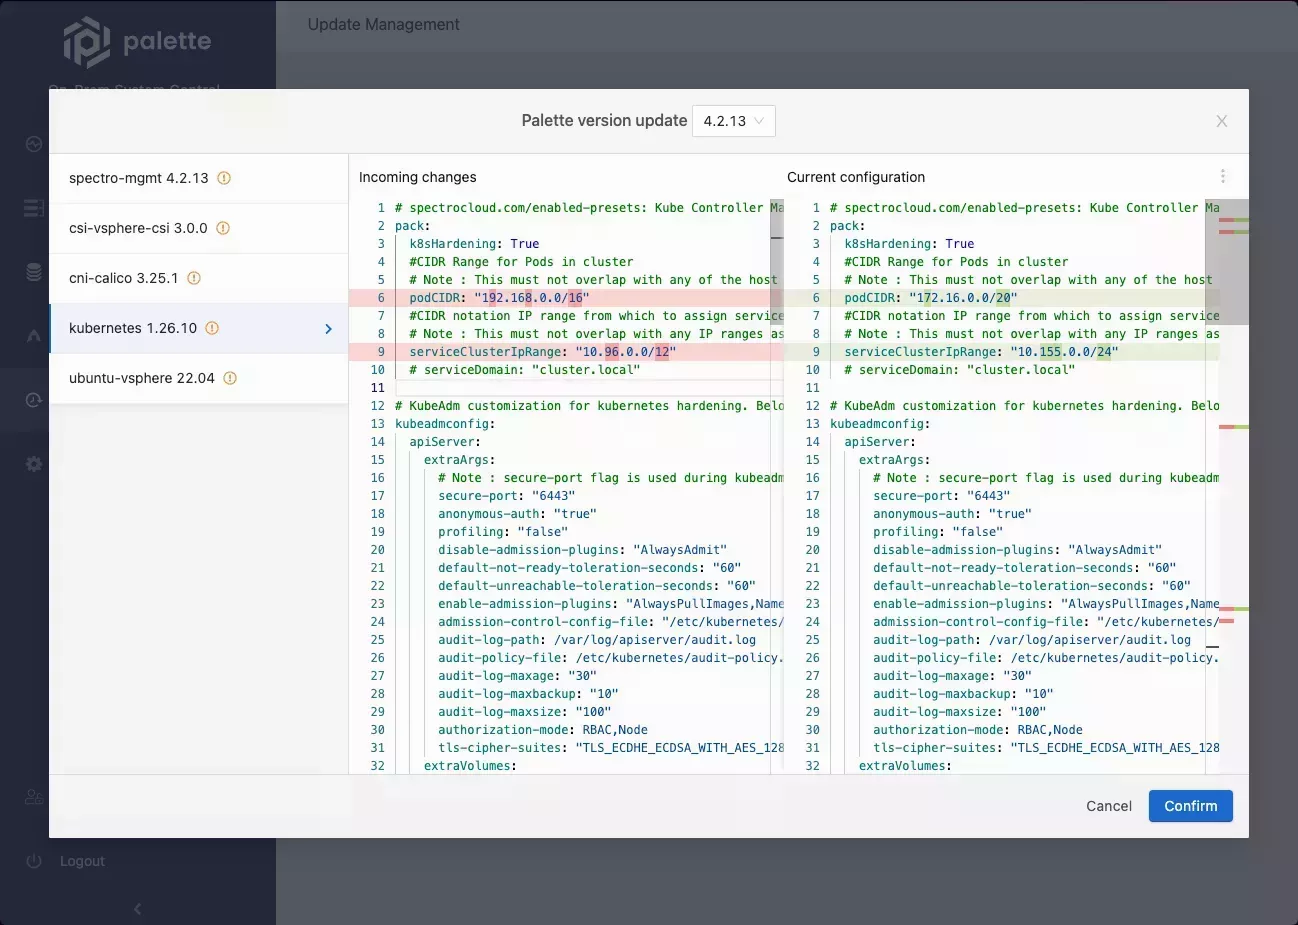Viewport: 1298px width, 925px height.
Task: Expand kubernetes 1.26.10 via its chevron
Action: [327, 328]
